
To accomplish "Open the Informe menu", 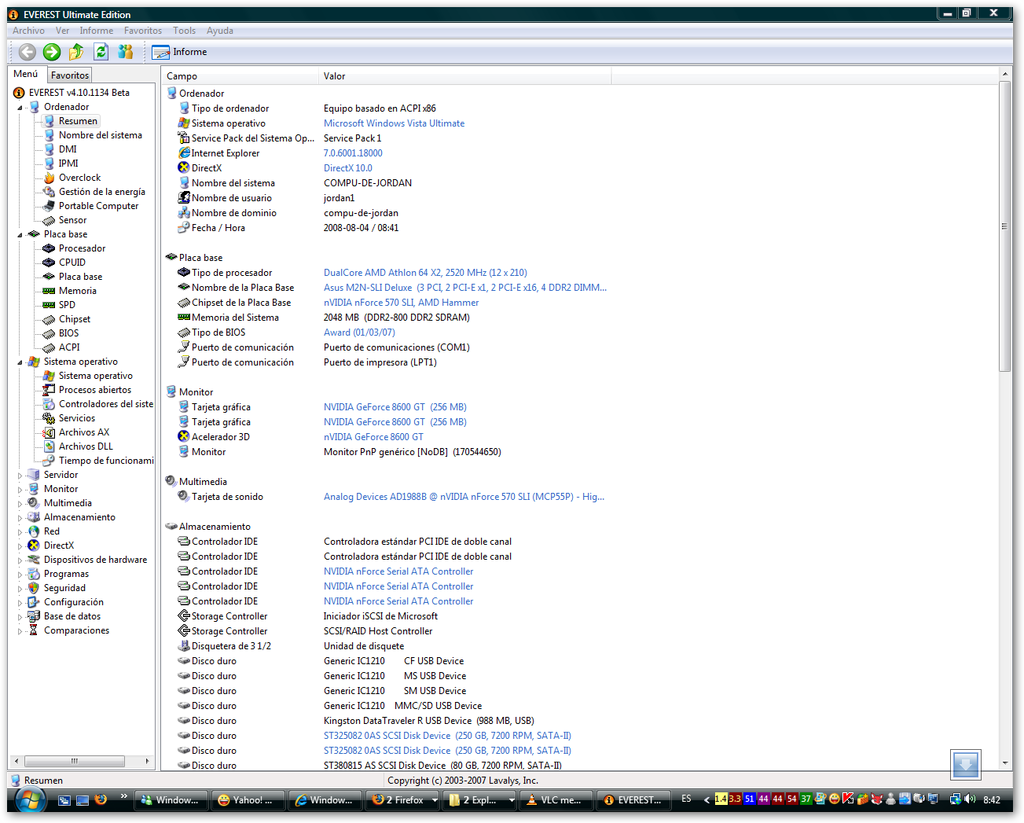I will click(97, 31).
